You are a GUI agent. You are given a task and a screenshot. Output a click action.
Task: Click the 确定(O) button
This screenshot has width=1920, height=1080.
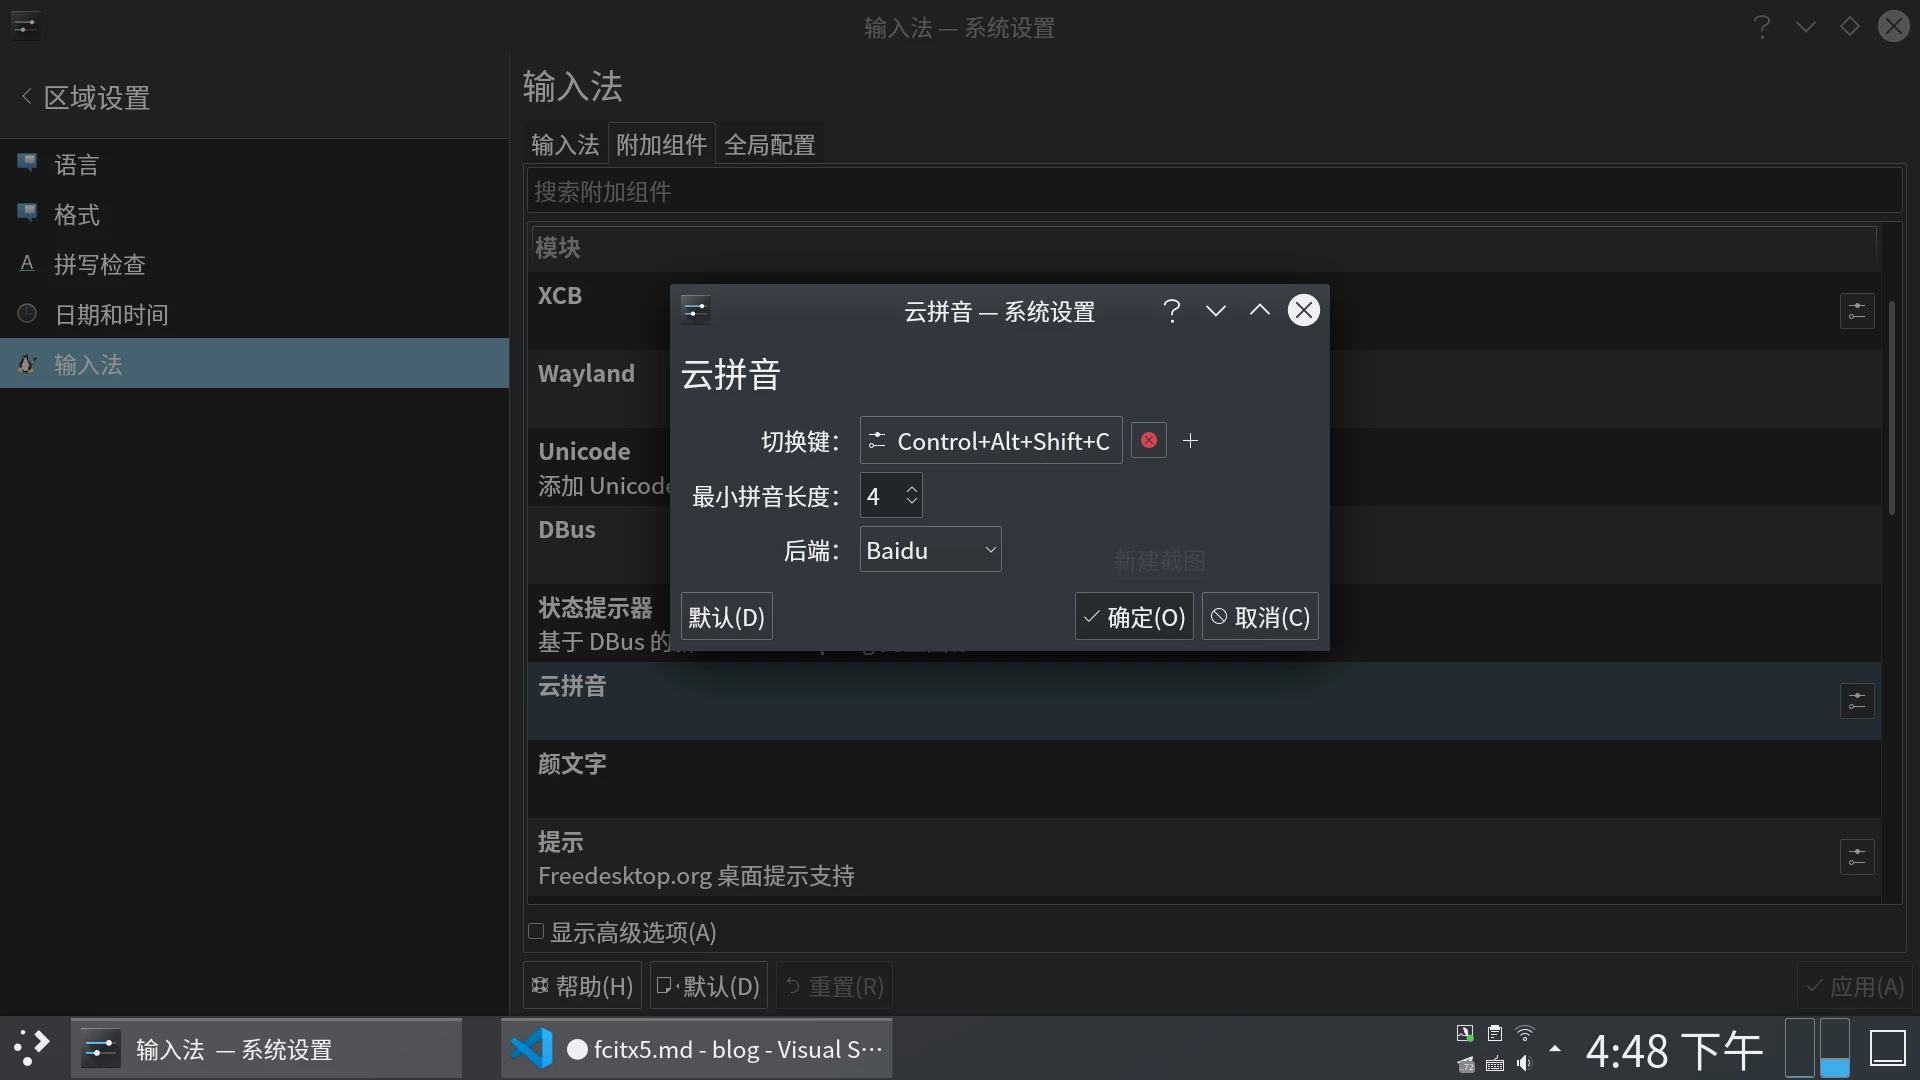coord(1134,617)
